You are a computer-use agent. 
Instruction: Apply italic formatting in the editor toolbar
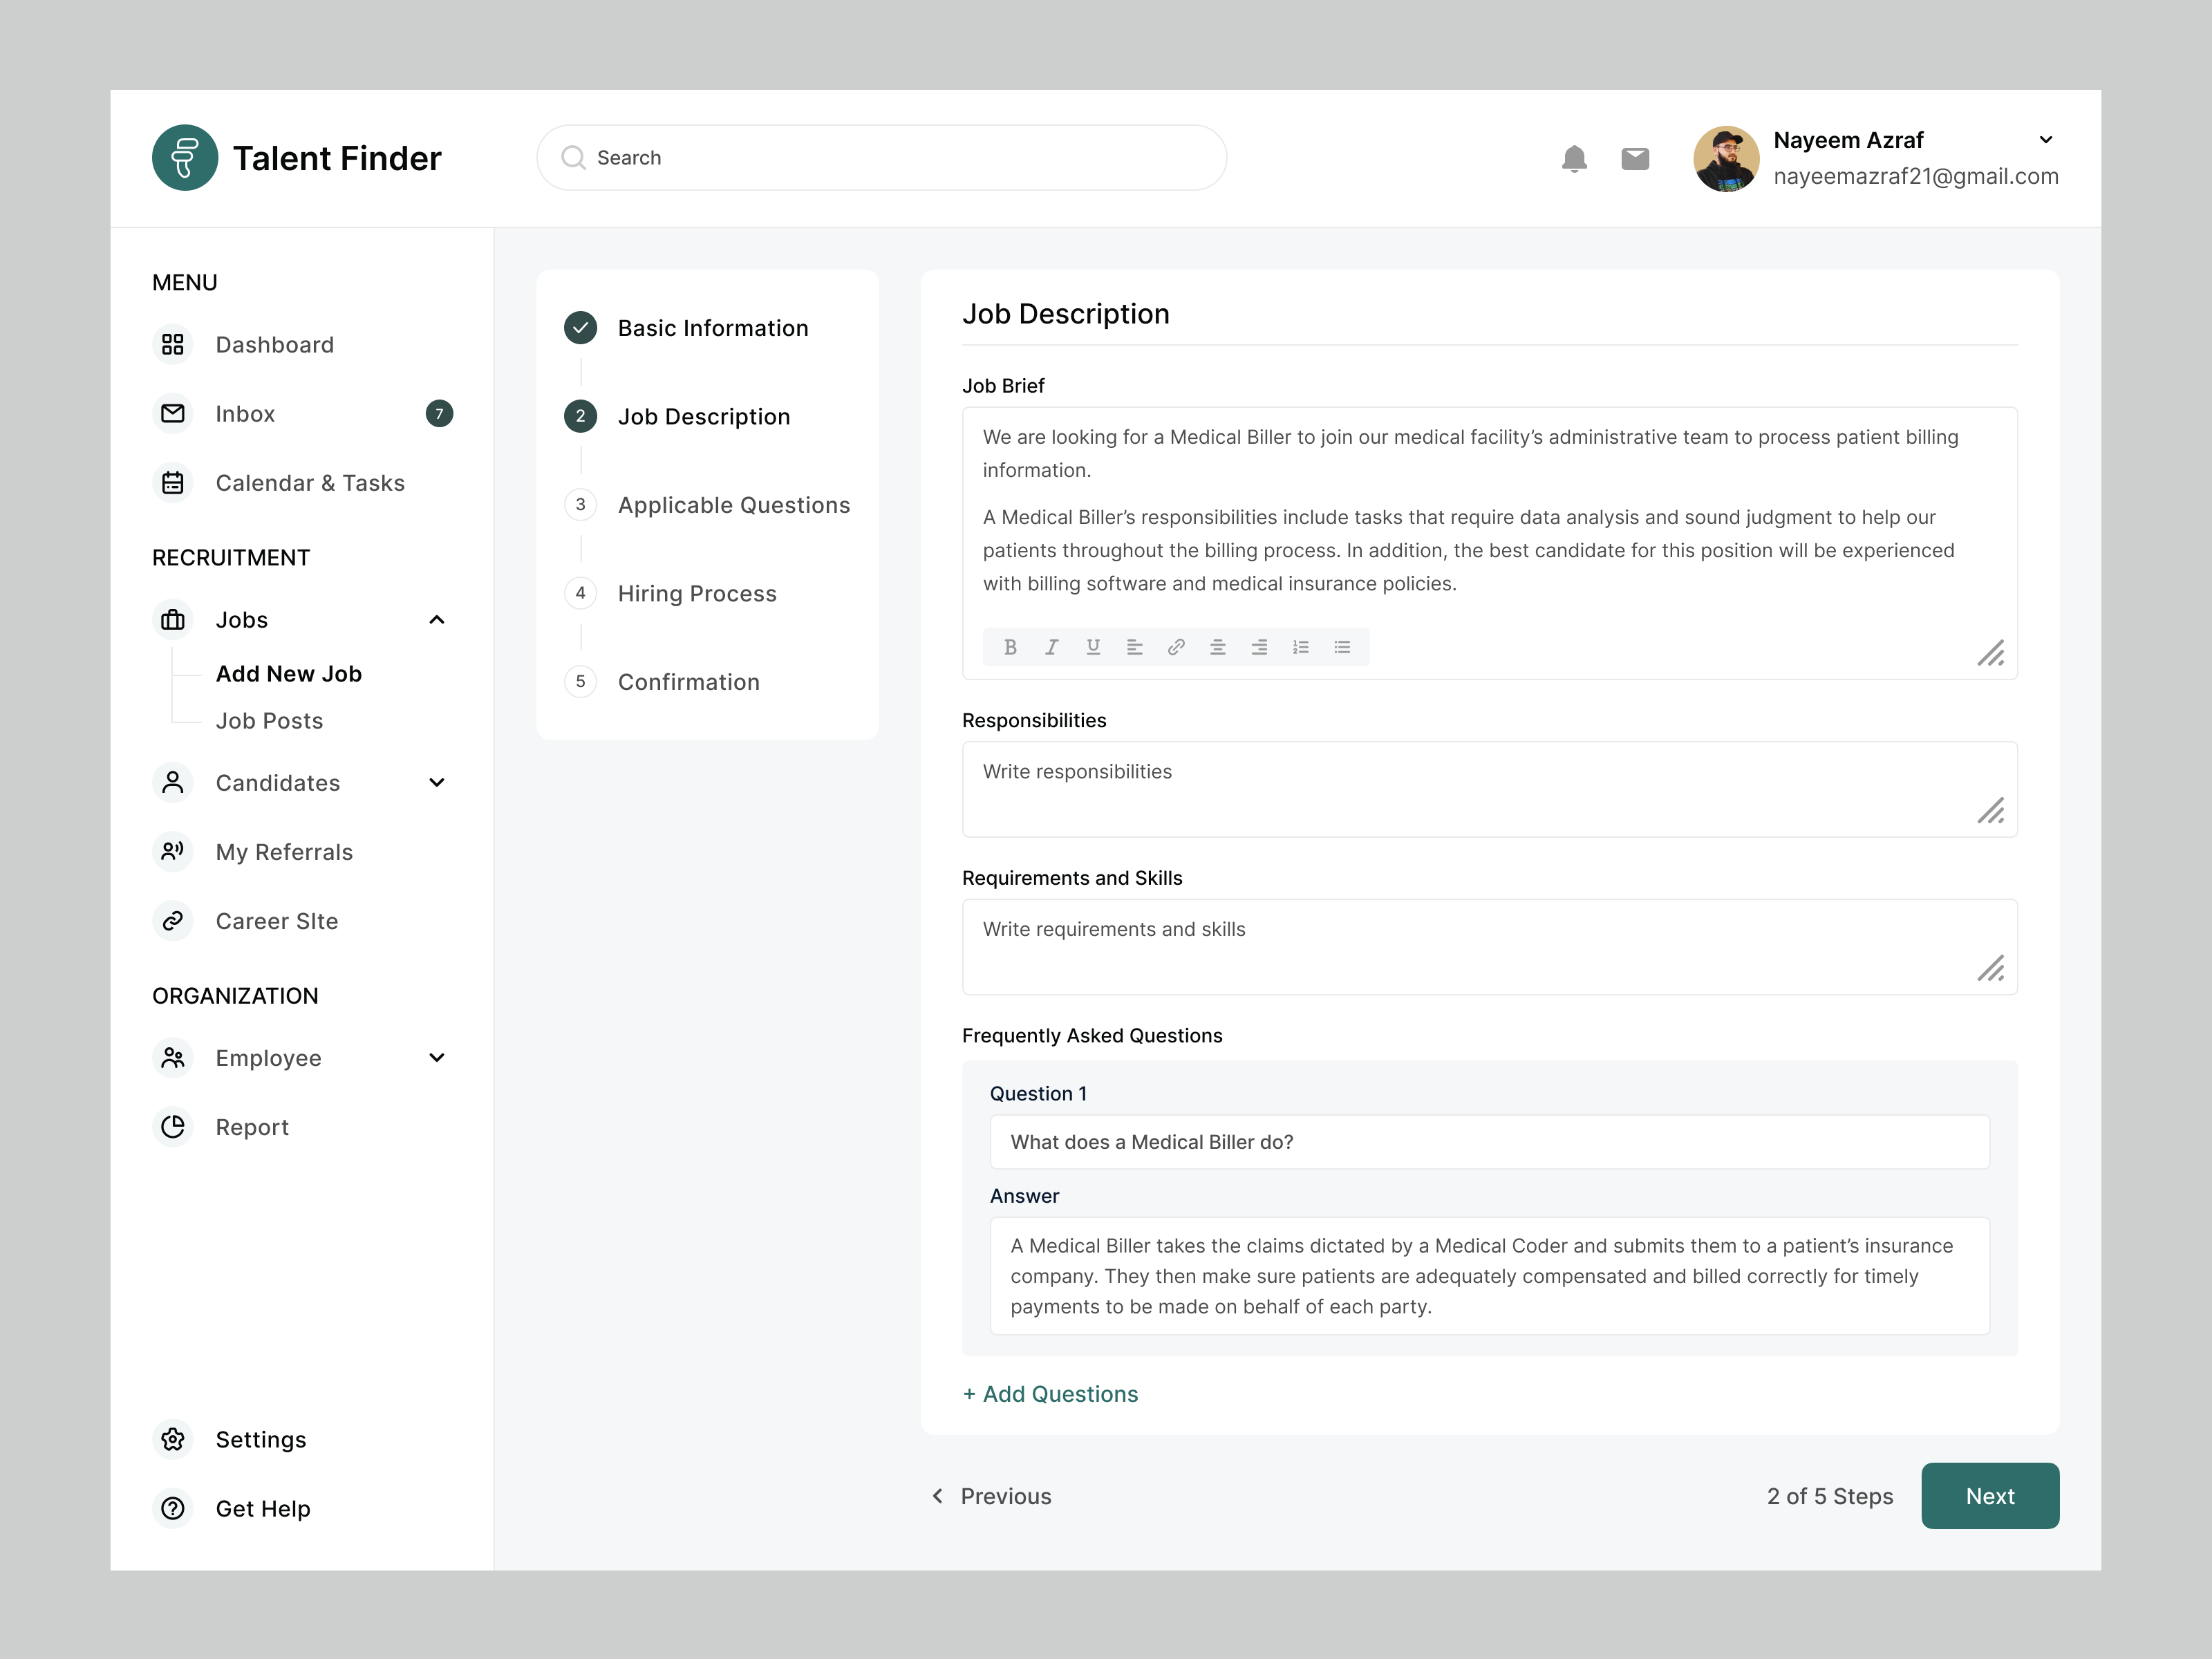coord(1051,647)
